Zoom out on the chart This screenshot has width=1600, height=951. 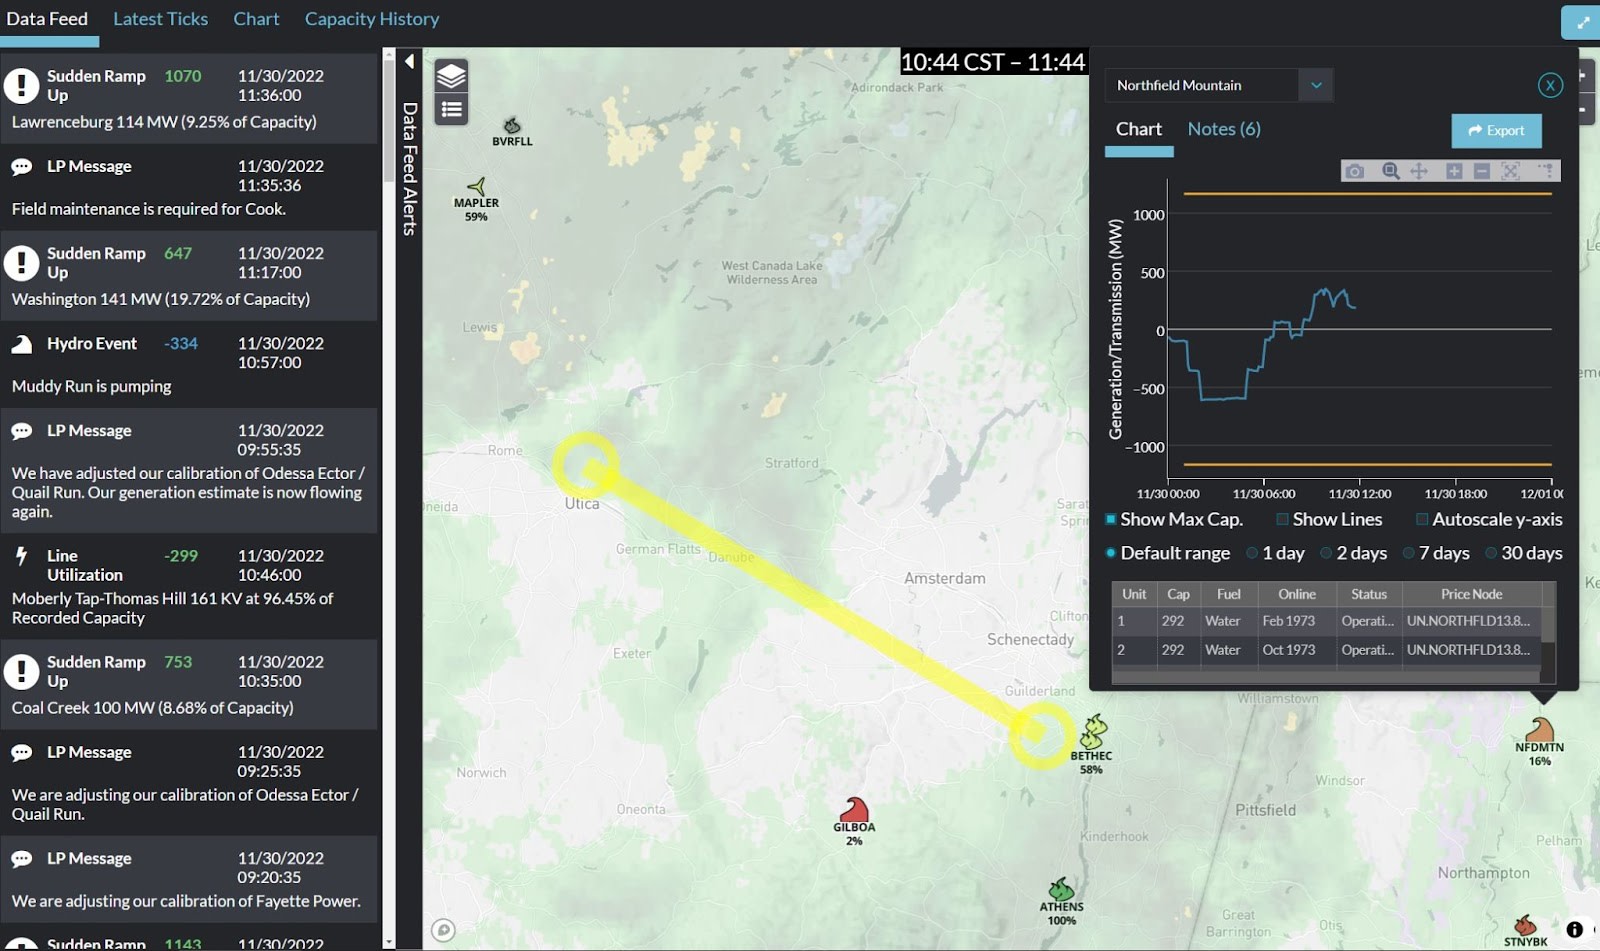pyautogui.click(x=1482, y=171)
